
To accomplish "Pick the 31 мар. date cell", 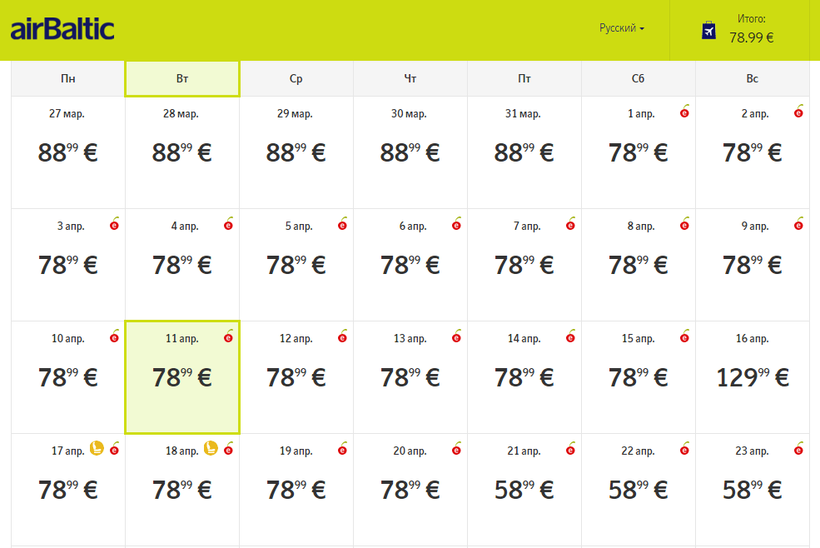I will (524, 152).
